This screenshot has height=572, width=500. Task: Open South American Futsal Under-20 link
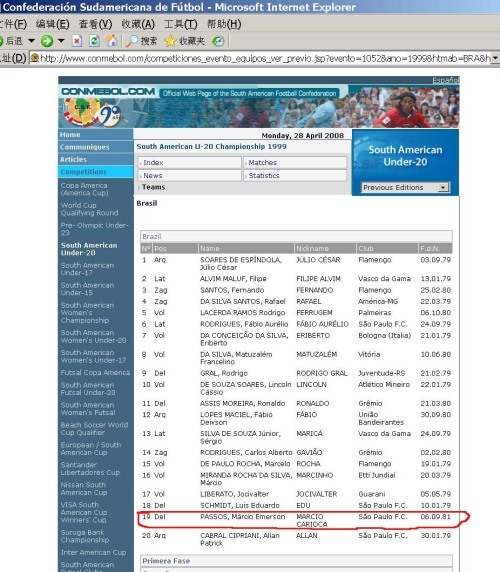coord(88,389)
